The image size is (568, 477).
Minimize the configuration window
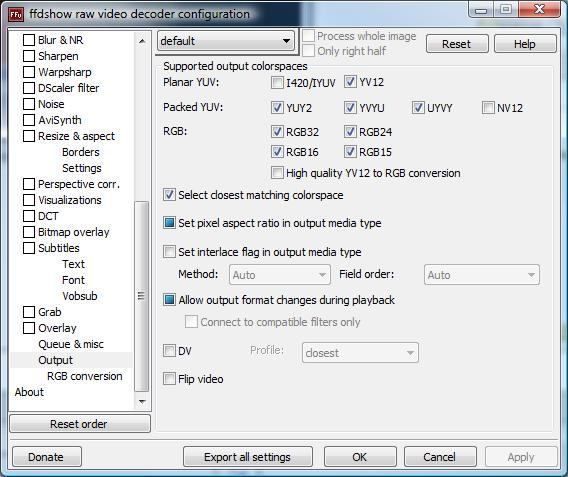[x=481, y=10]
